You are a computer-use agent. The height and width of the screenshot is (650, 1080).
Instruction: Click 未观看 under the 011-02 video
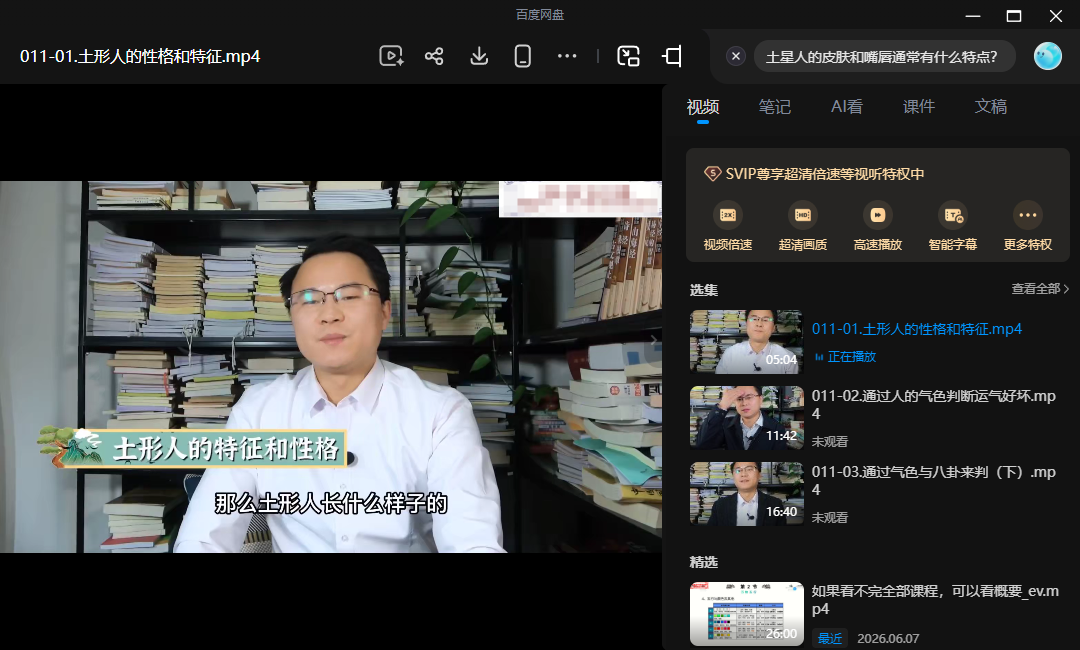tap(829, 441)
